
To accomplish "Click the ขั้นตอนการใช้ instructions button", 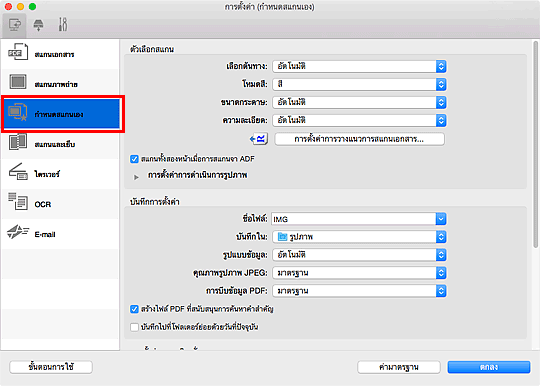I will (x=51, y=367).
